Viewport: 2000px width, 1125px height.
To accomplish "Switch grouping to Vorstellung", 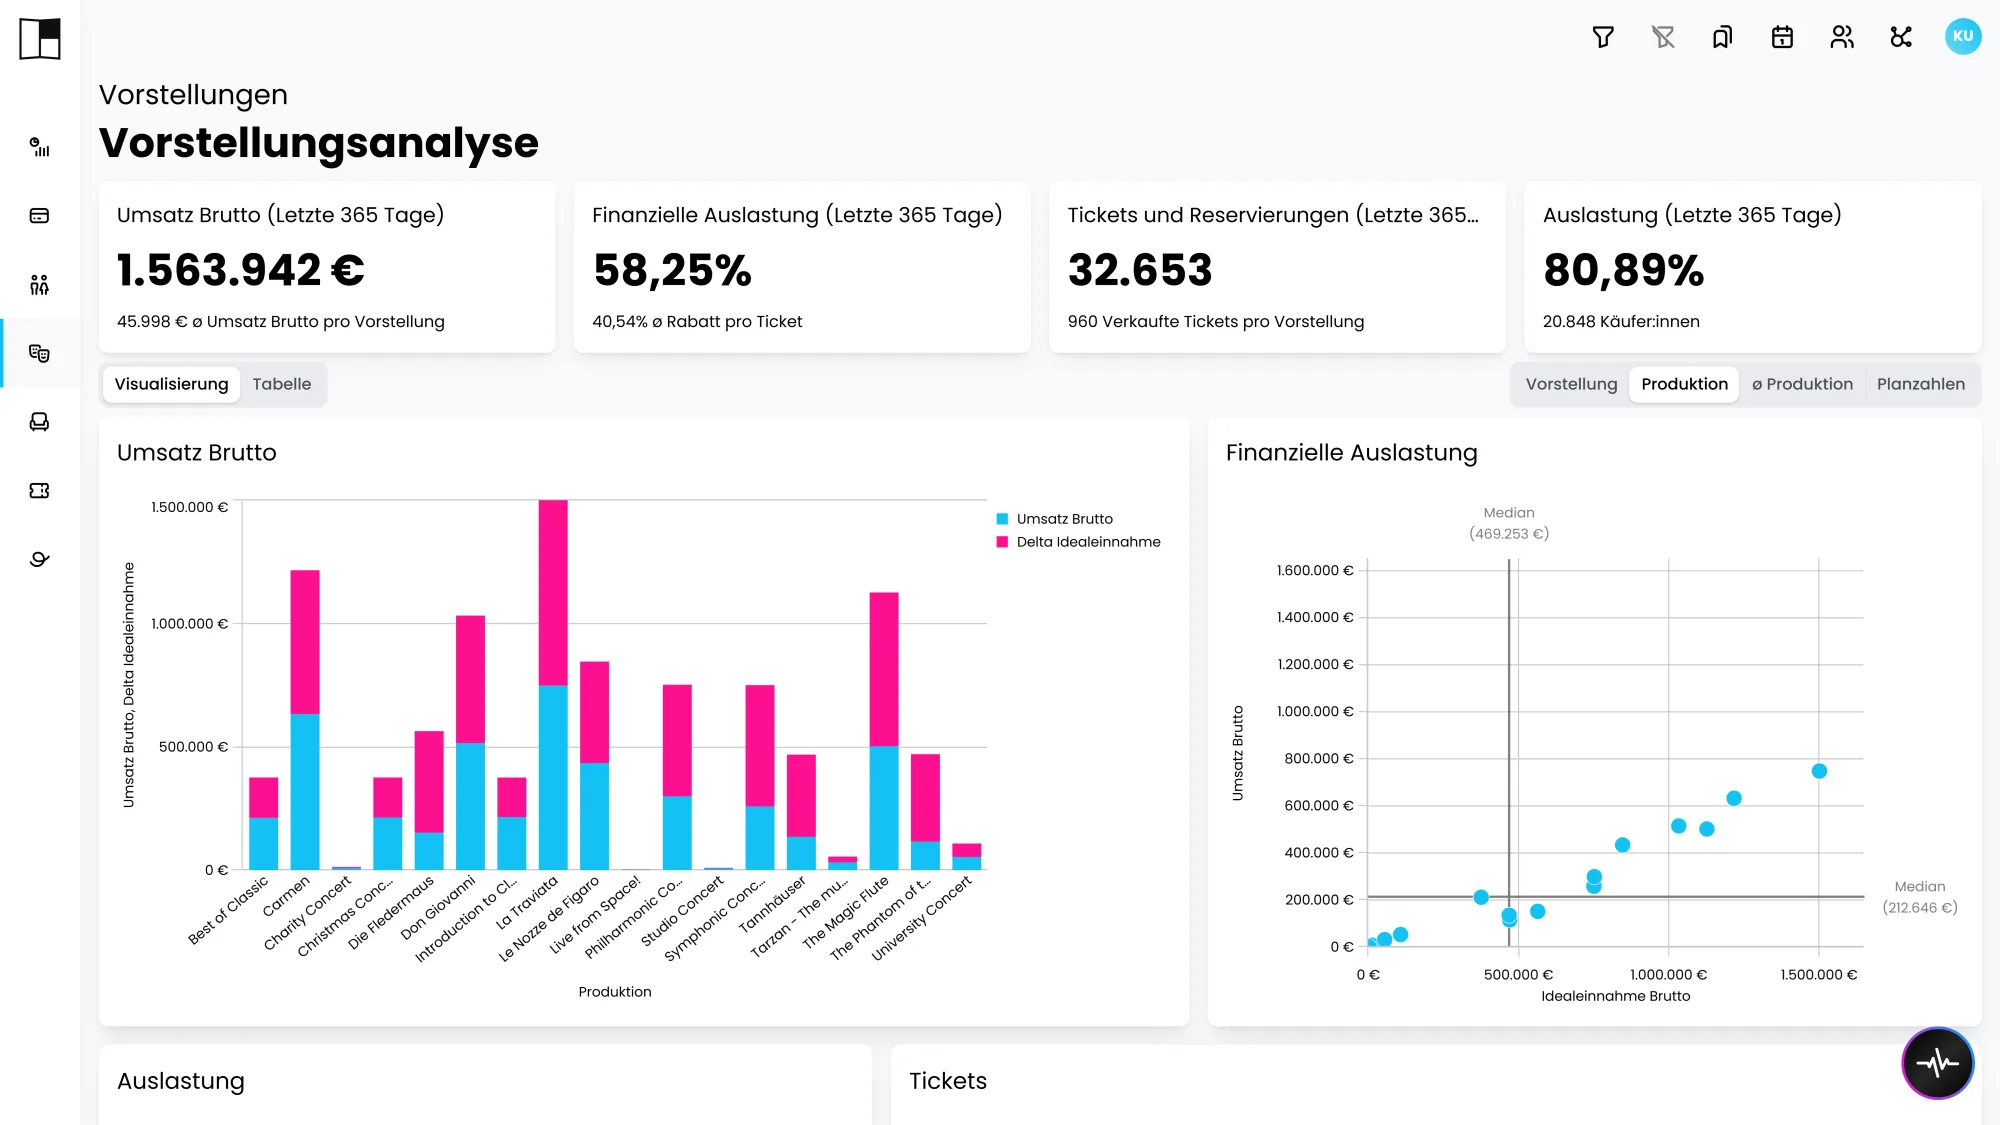I will click(1571, 384).
